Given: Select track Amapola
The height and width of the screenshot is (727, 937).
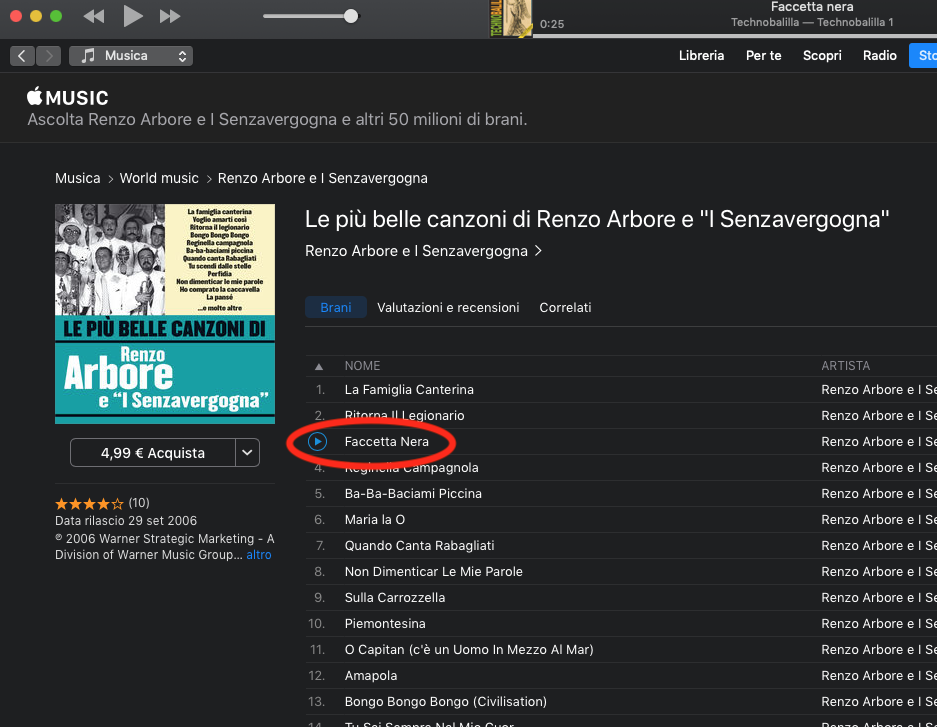Looking at the screenshot, I should 371,676.
